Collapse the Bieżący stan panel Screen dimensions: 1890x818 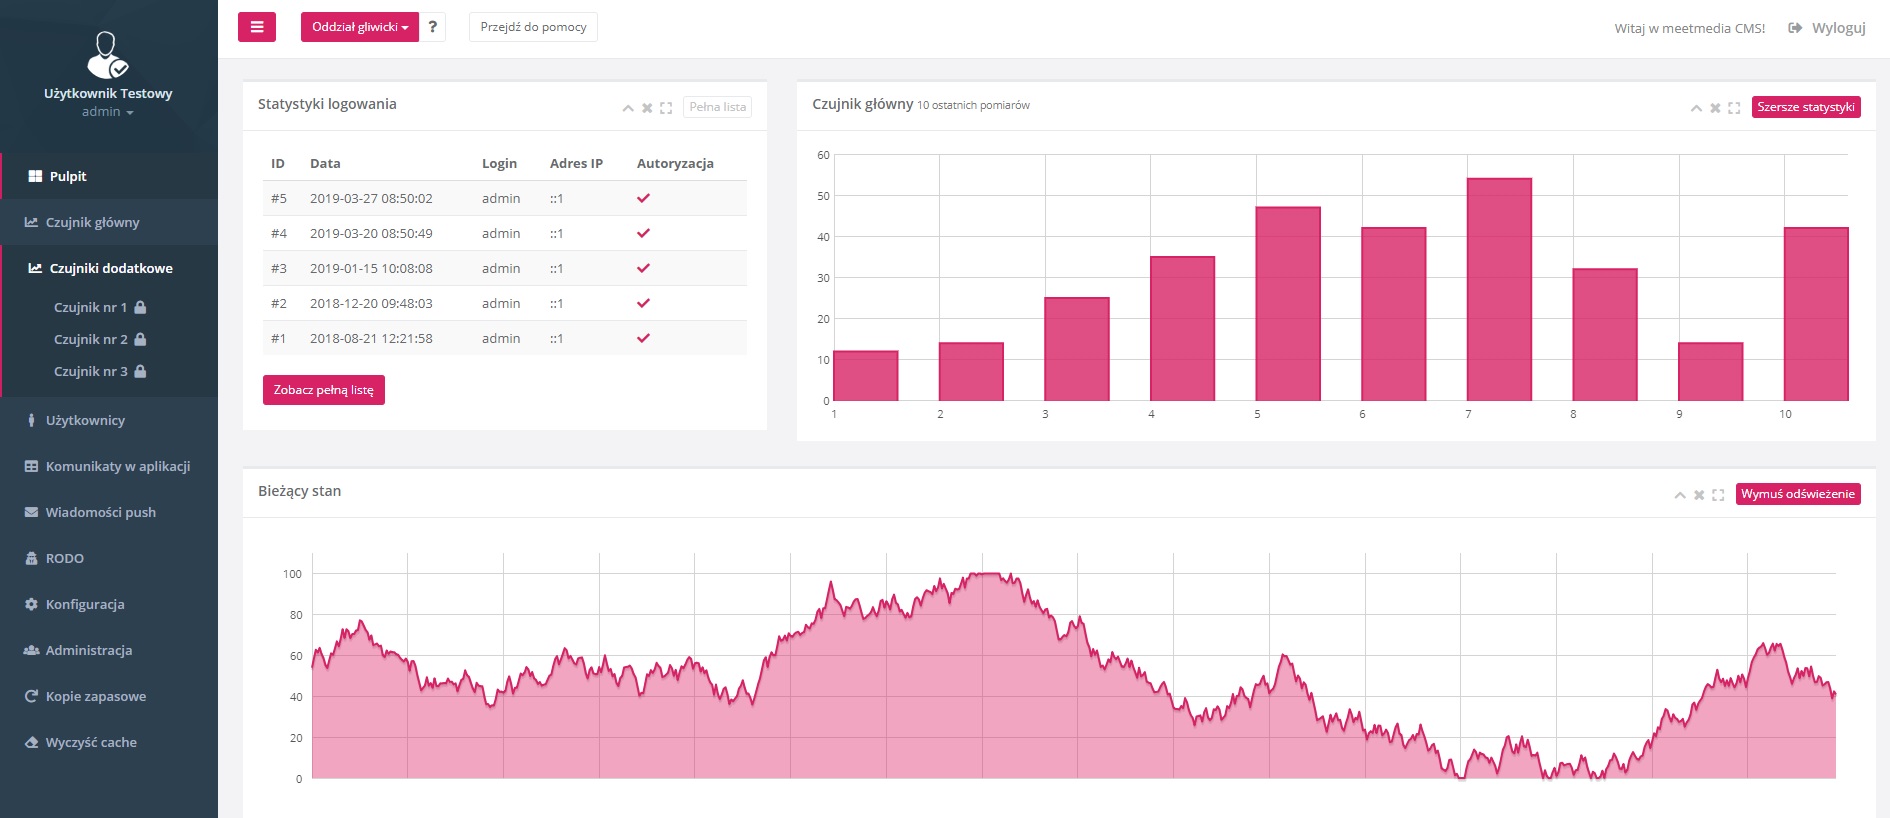(x=1680, y=495)
